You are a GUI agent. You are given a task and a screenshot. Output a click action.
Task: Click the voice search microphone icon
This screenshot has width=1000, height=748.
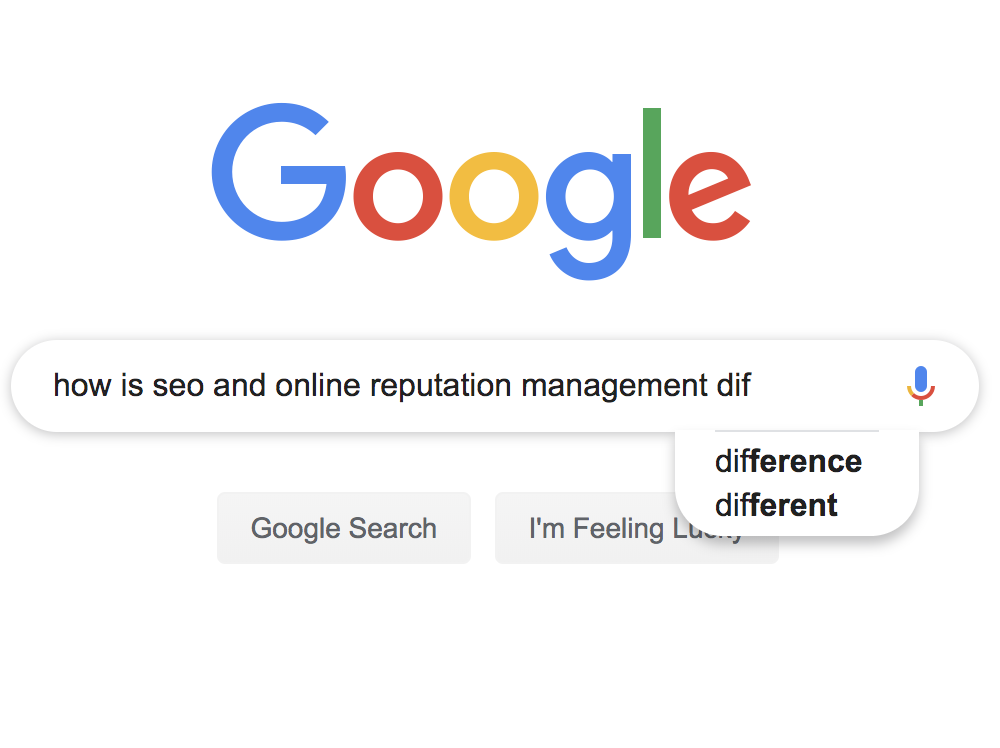point(920,386)
